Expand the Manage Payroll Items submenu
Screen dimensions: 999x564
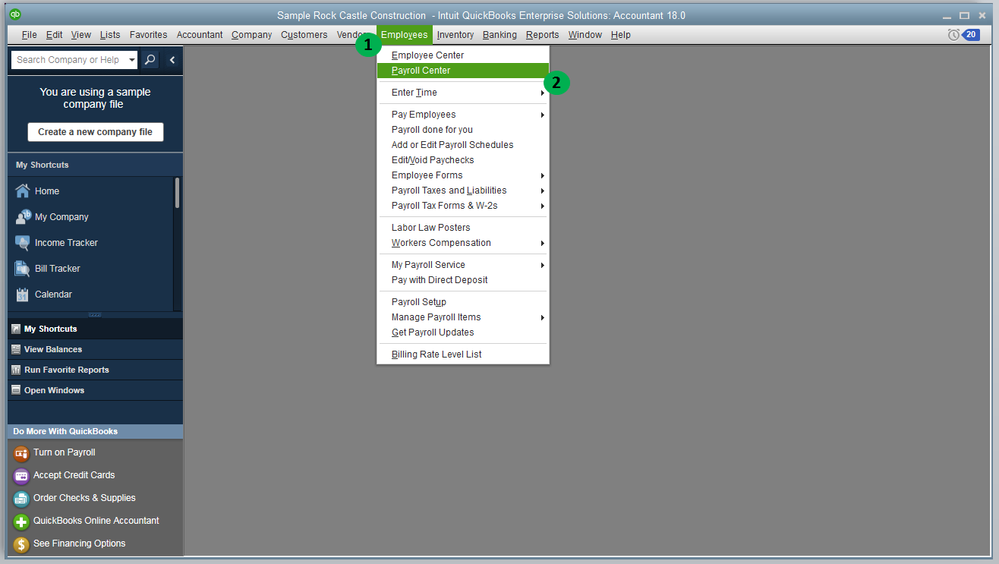coord(542,317)
